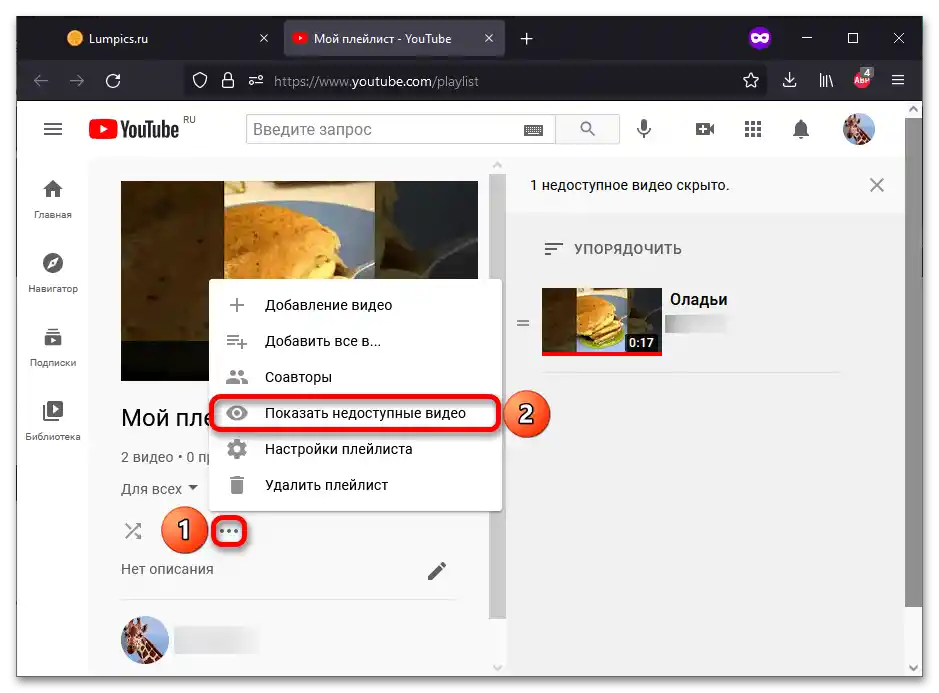Open the on-screen keyboard in search box

(533, 130)
